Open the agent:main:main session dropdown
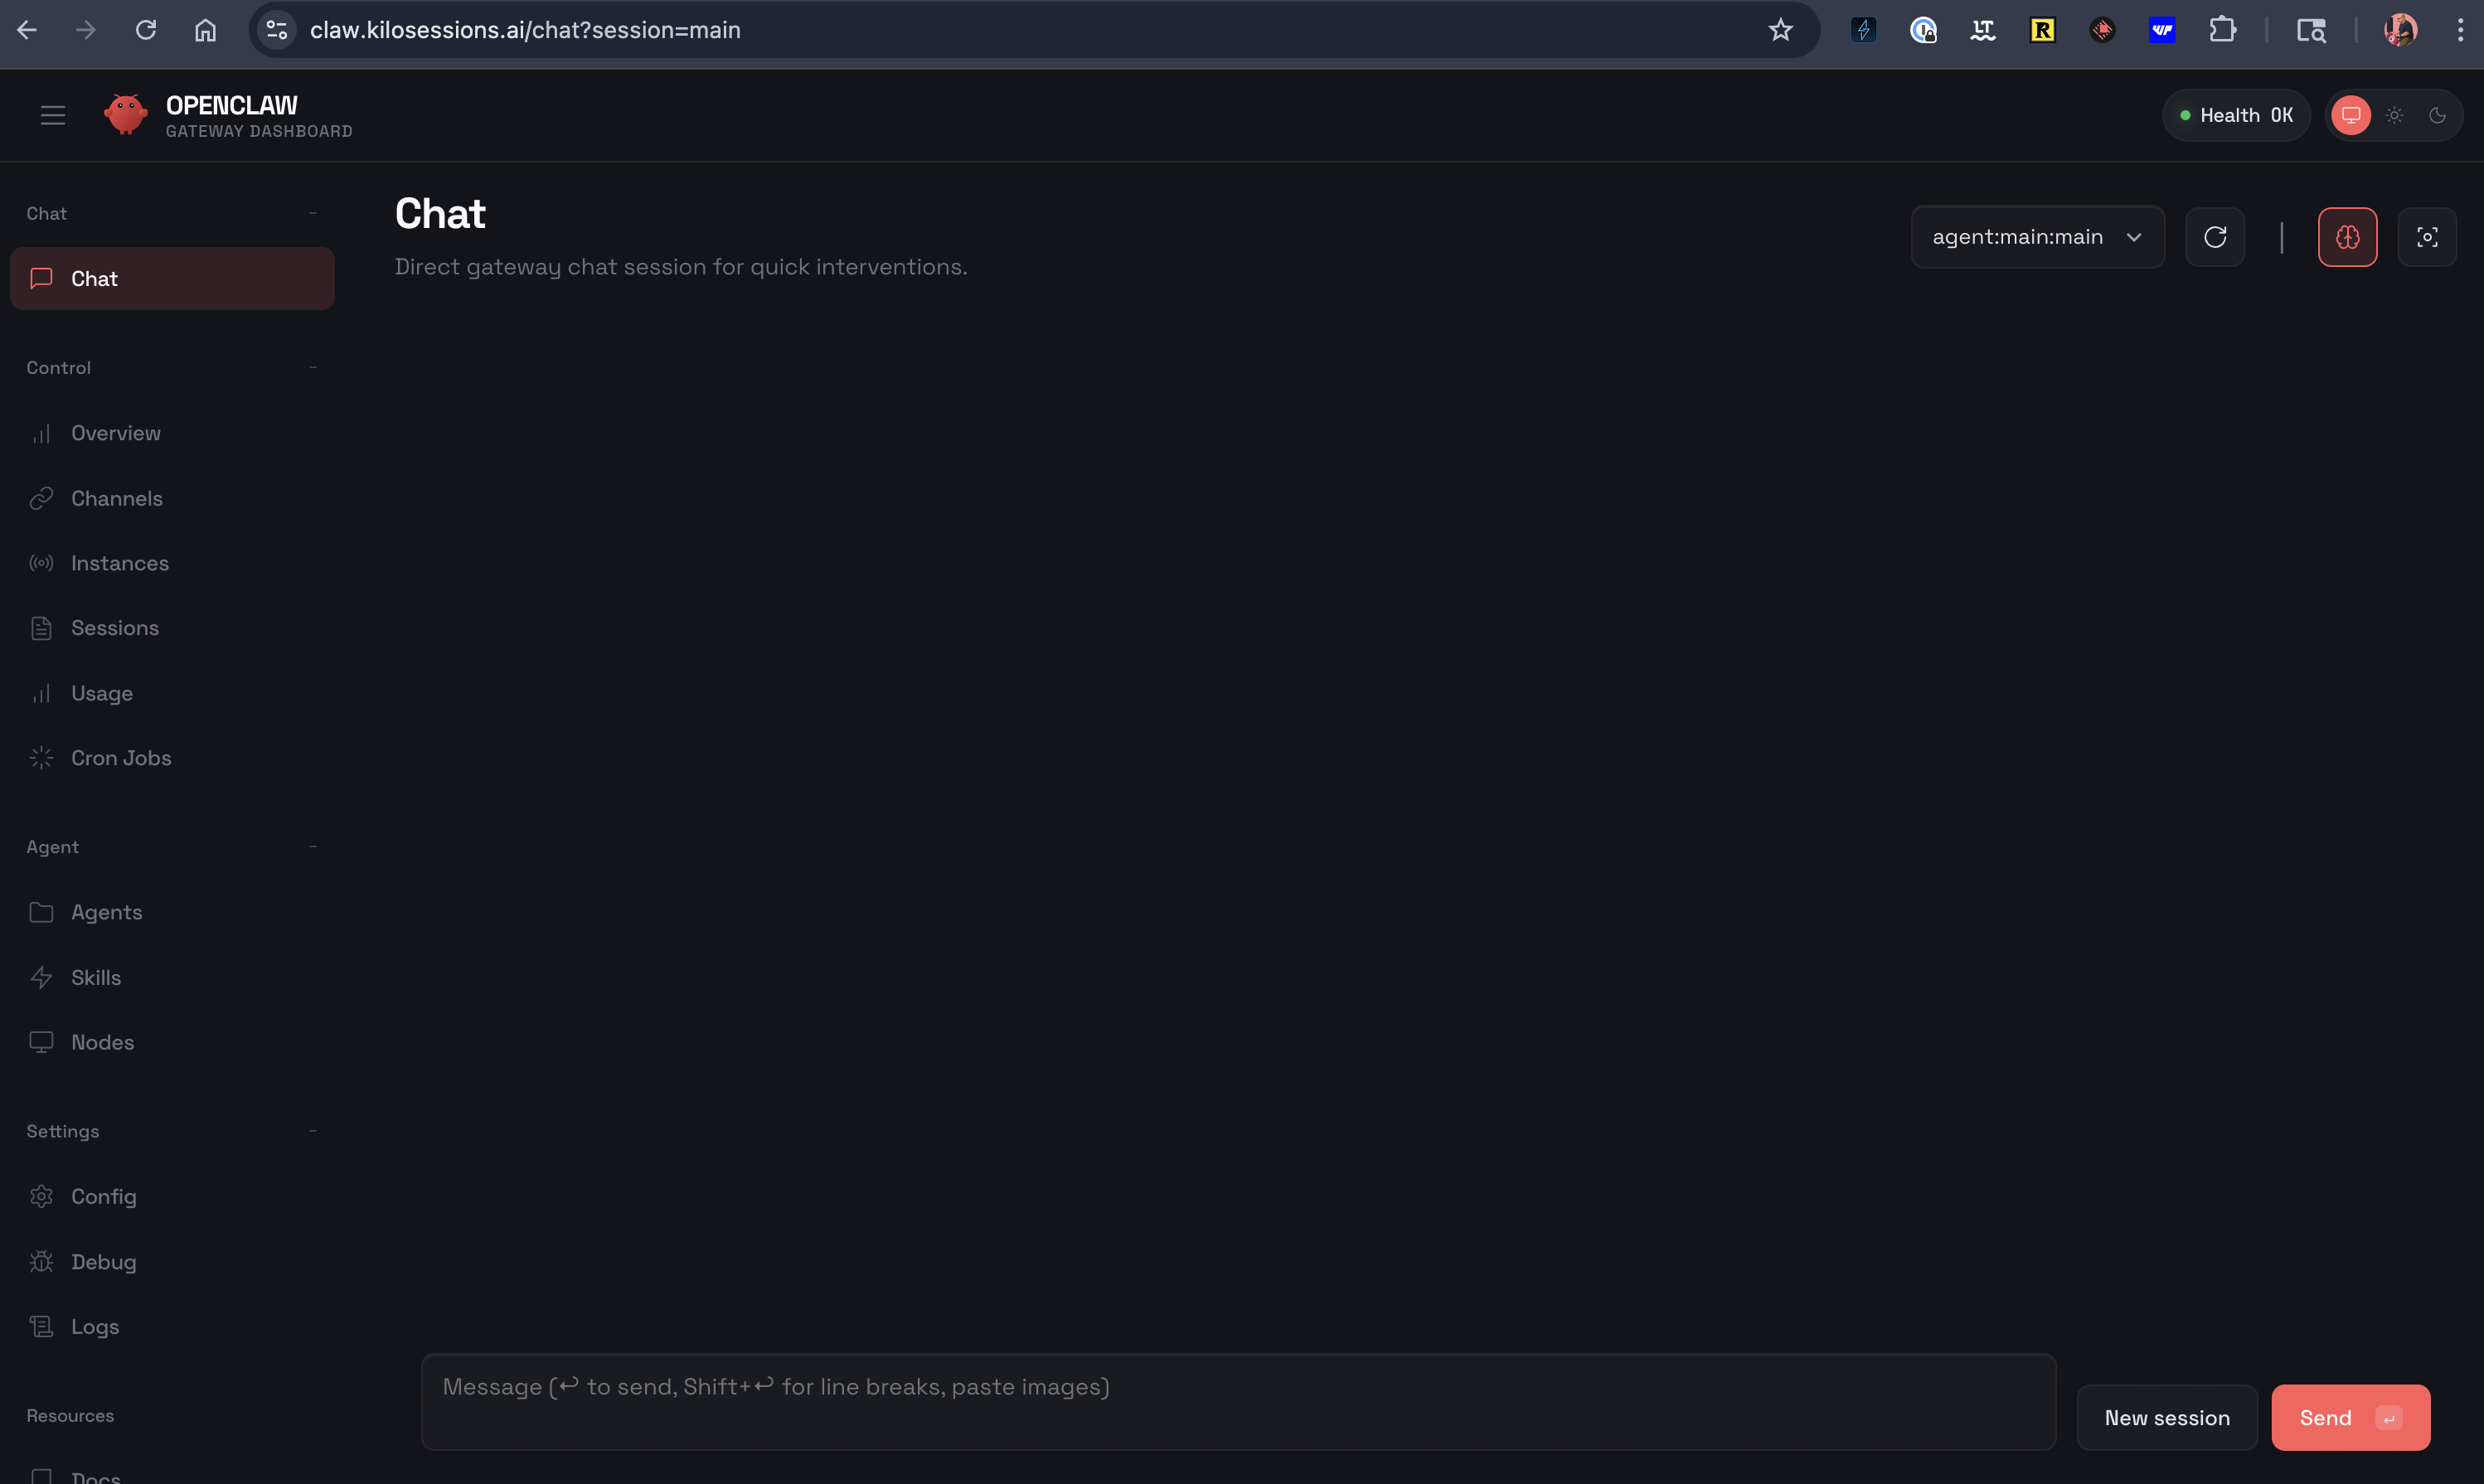The image size is (2484, 1484). tap(2037, 237)
